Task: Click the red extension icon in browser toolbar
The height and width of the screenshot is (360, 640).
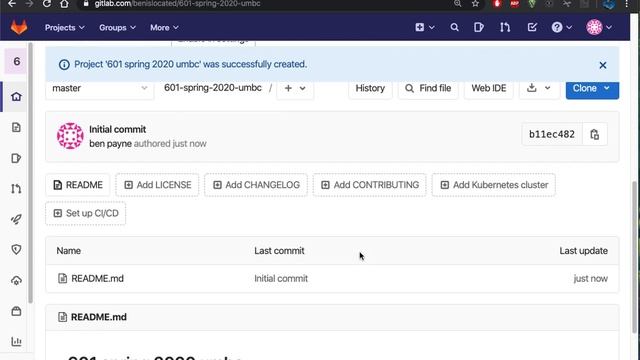Action: pos(497,4)
